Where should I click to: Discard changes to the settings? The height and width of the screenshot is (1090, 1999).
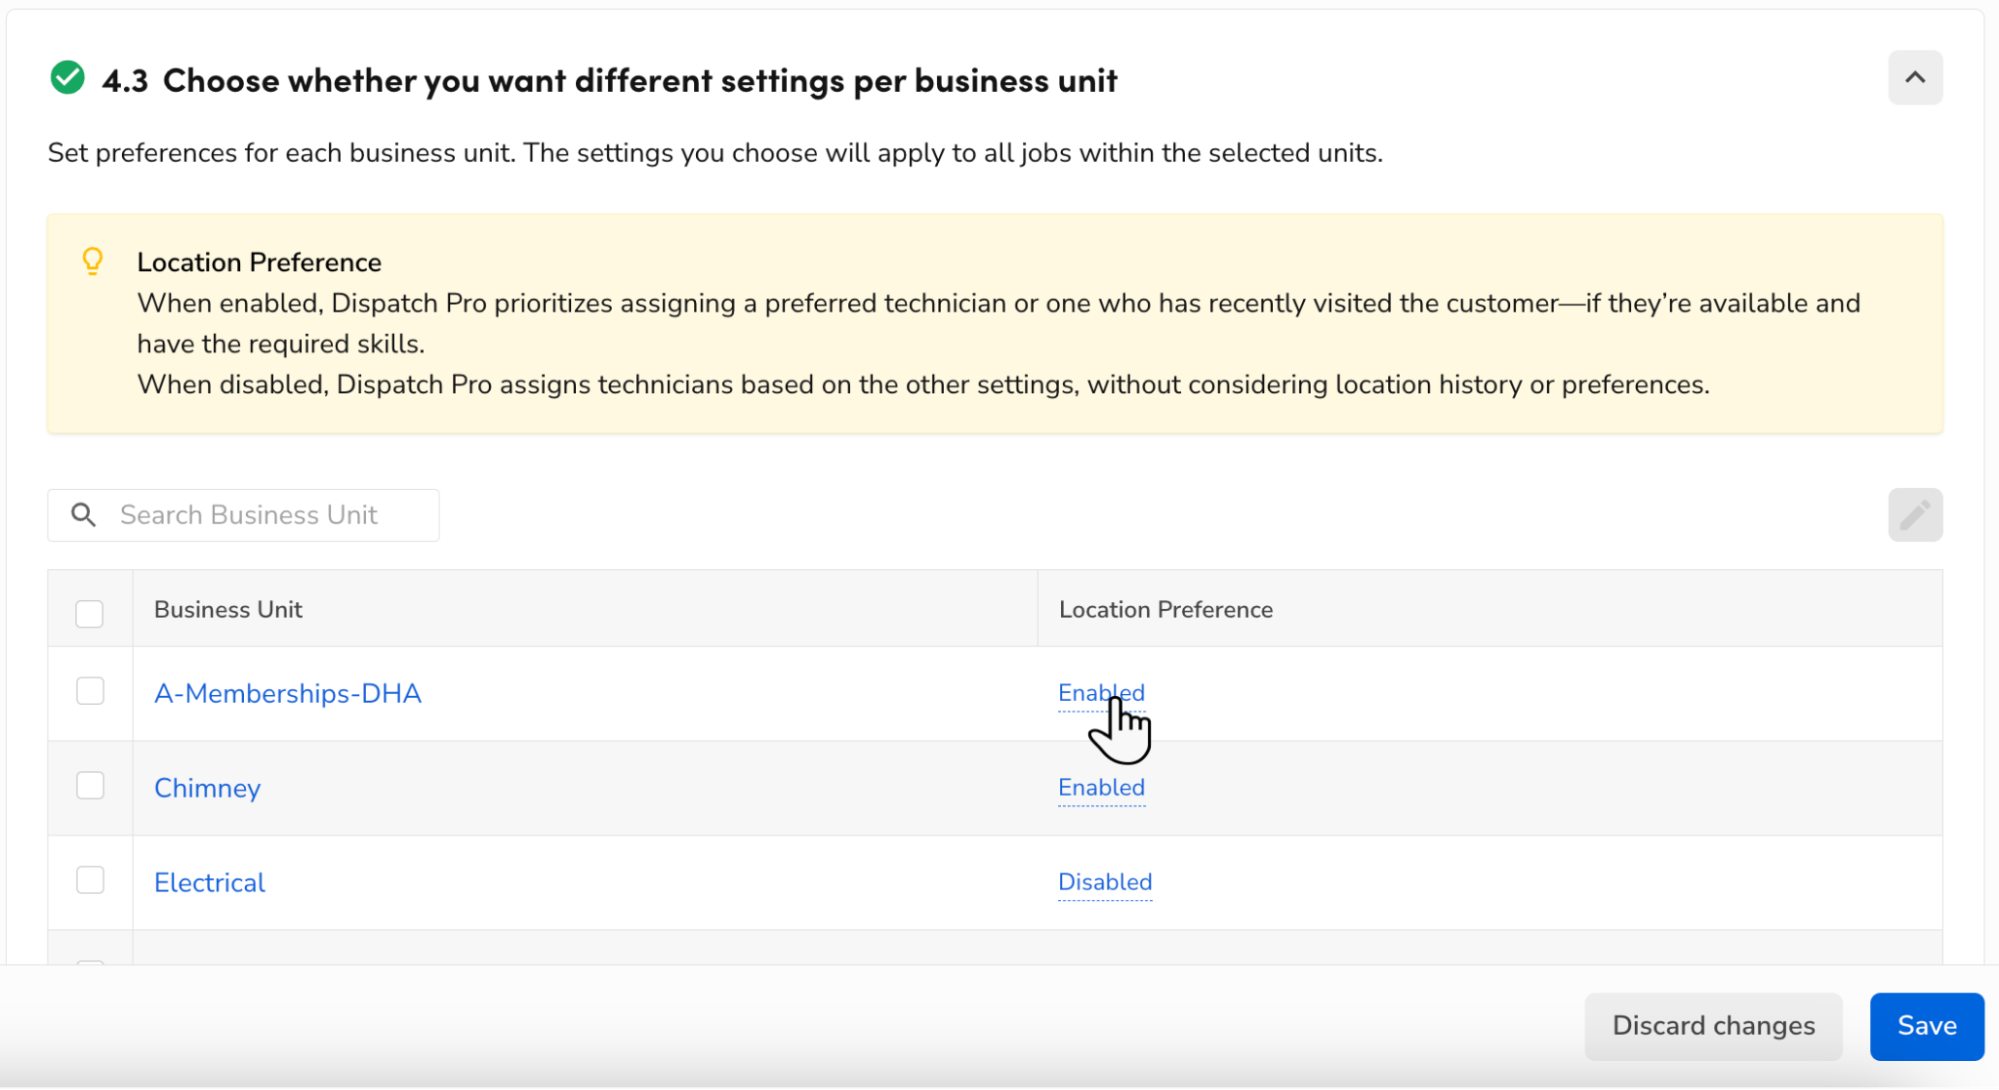coord(1713,1025)
